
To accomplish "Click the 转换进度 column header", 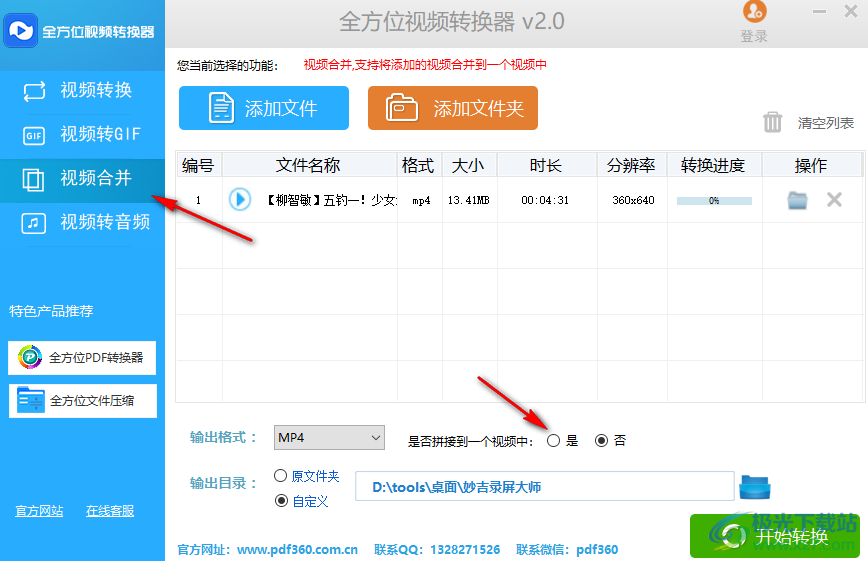I will click(714, 165).
